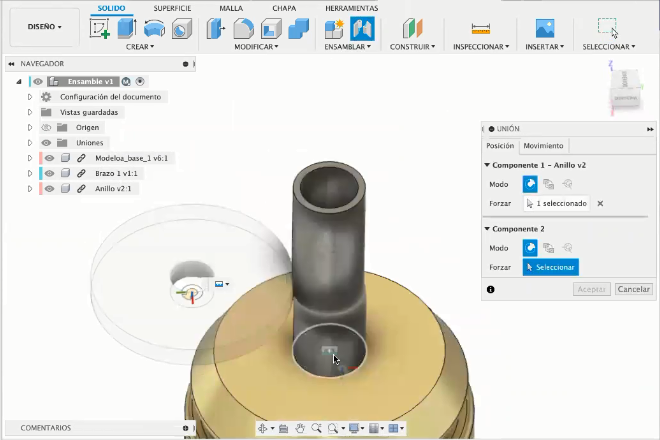The width and height of the screenshot is (660, 440).
Task: Open the CREAR menu
Action: pyautogui.click(x=140, y=47)
